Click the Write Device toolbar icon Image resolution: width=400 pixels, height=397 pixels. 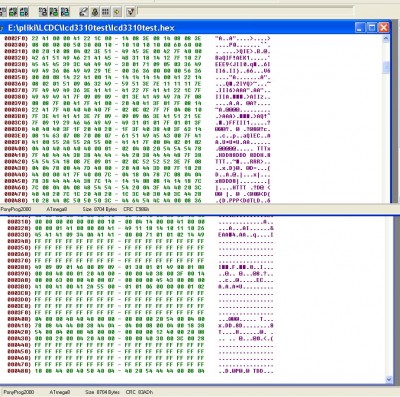[43, 12]
